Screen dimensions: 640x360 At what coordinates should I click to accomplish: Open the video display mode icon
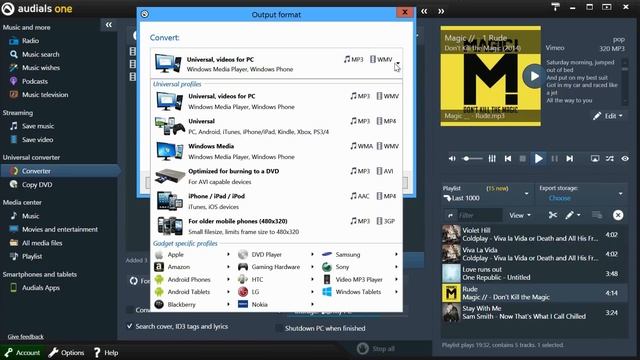pyautogui.click(x=595, y=159)
